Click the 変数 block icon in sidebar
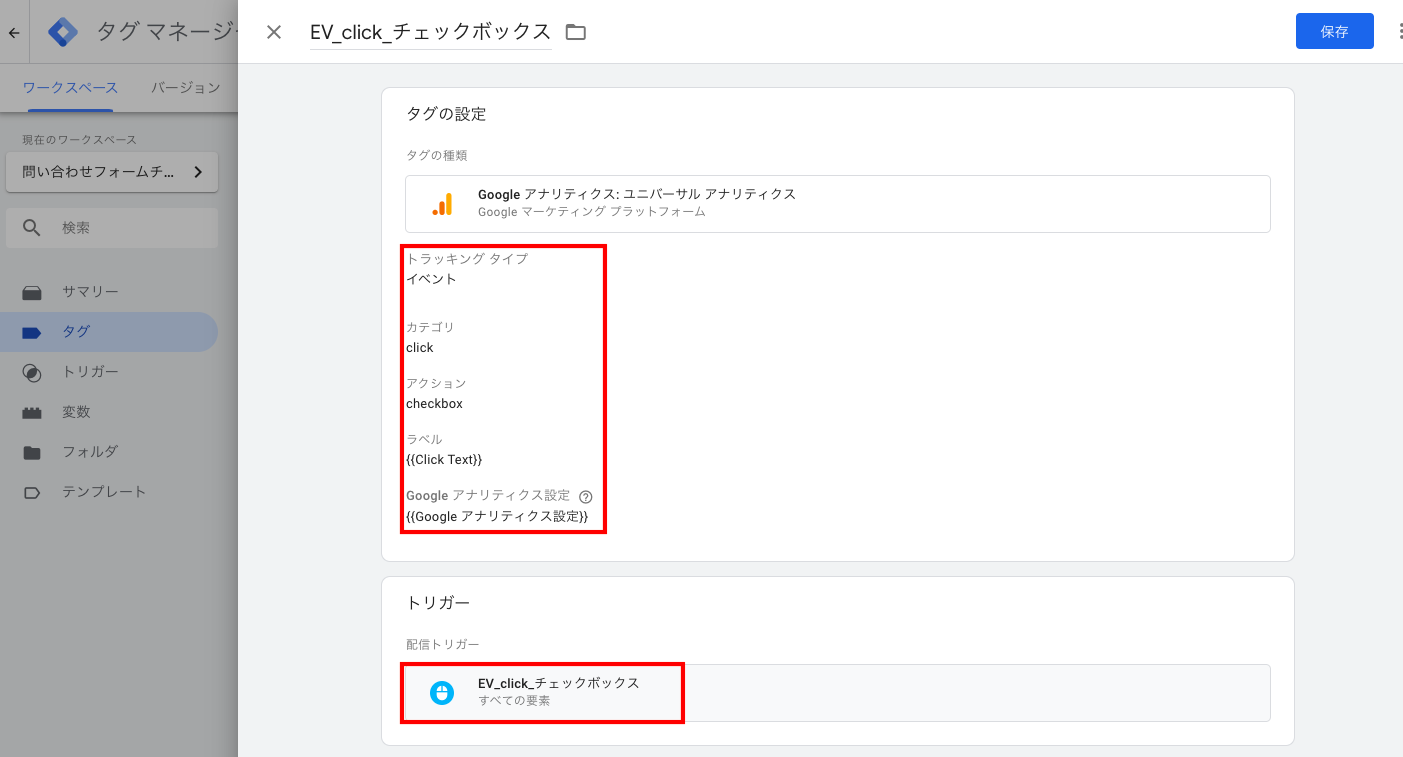The image size is (1403, 757). [x=32, y=412]
